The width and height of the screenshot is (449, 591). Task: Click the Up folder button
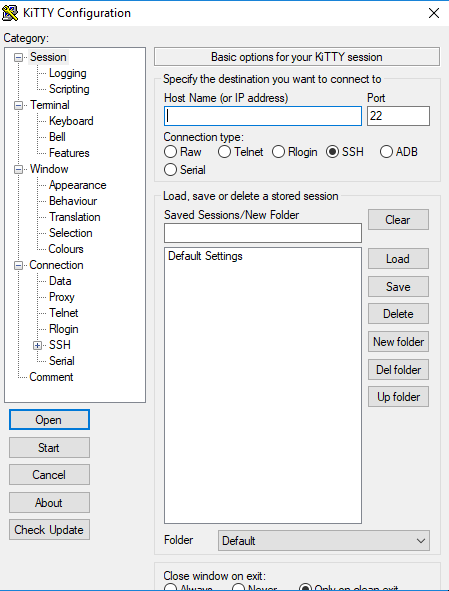398,397
